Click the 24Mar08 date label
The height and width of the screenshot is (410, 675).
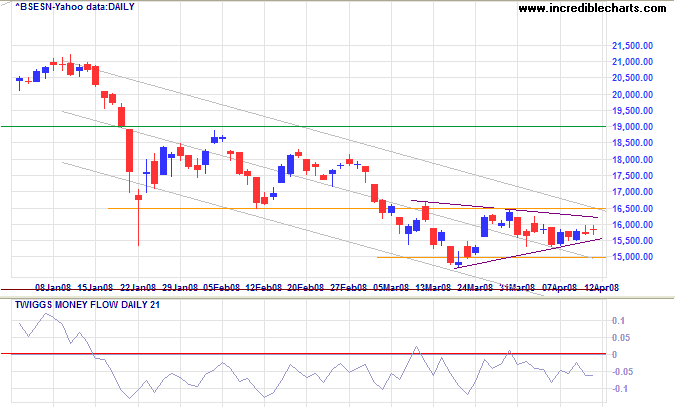click(475, 288)
